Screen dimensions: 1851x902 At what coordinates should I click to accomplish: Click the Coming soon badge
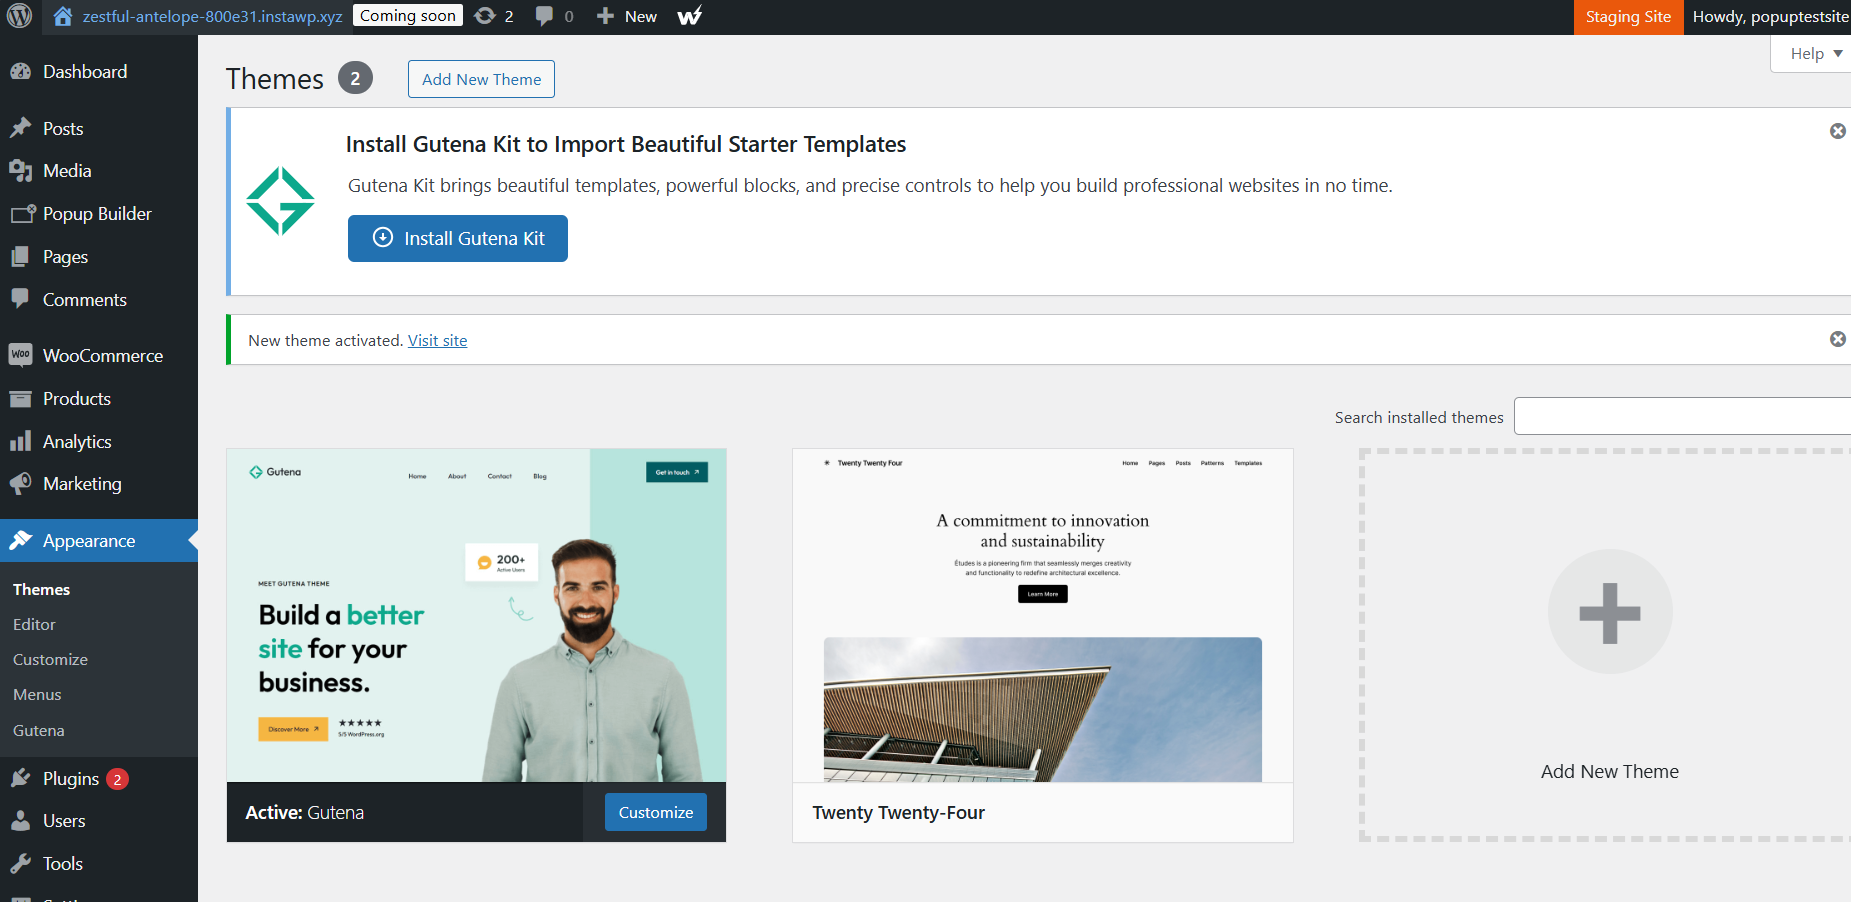point(408,16)
